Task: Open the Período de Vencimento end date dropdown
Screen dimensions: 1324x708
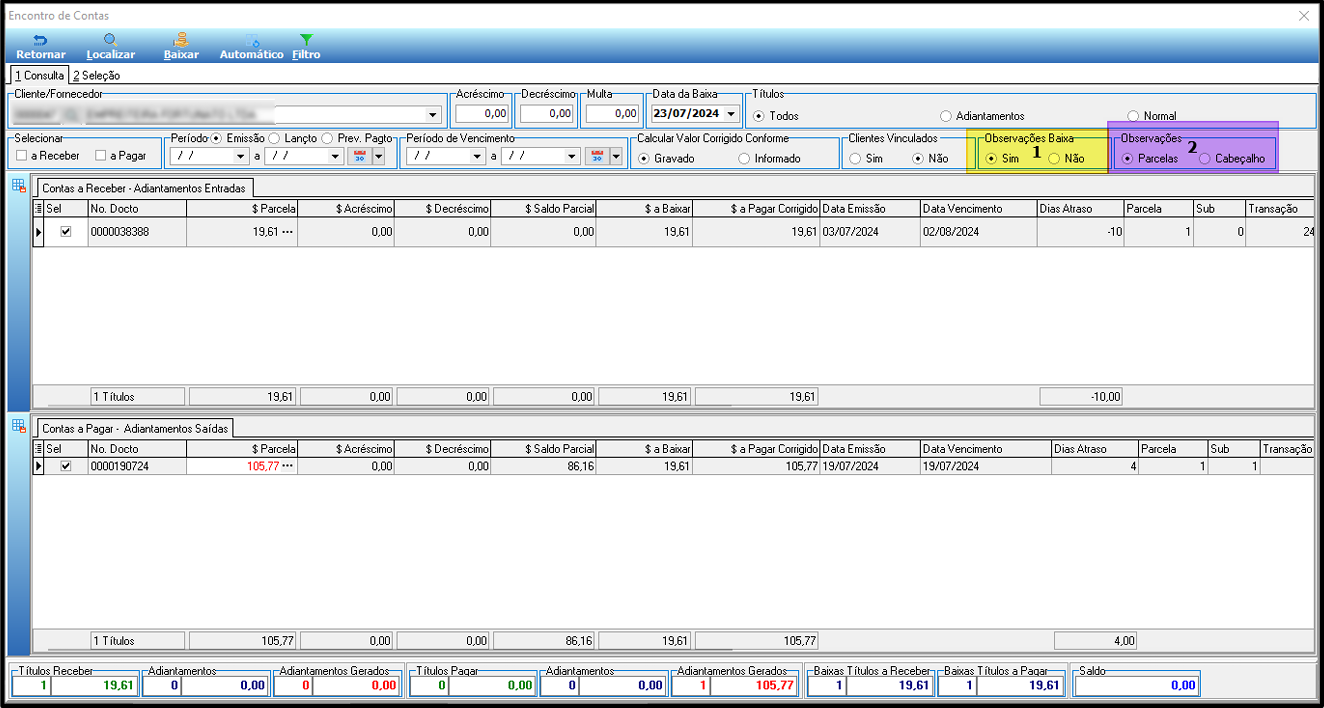Action: tap(572, 156)
